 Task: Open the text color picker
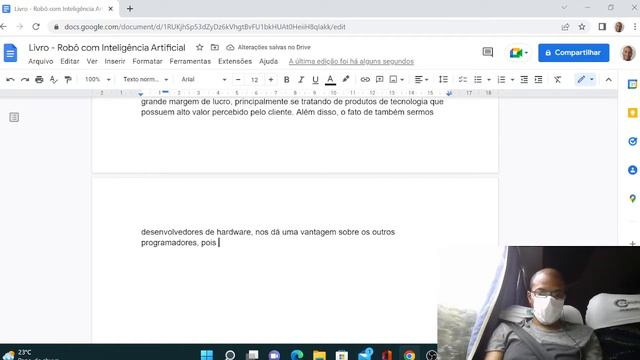point(330,80)
